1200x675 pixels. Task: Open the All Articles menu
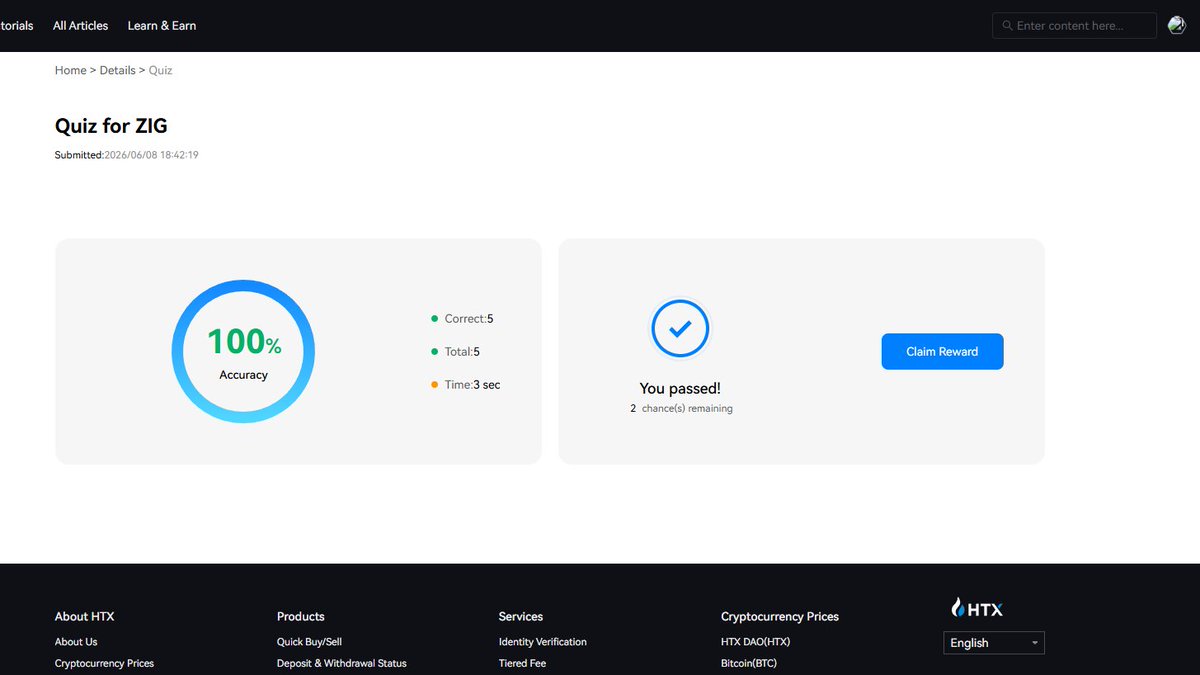click(80, 26)
